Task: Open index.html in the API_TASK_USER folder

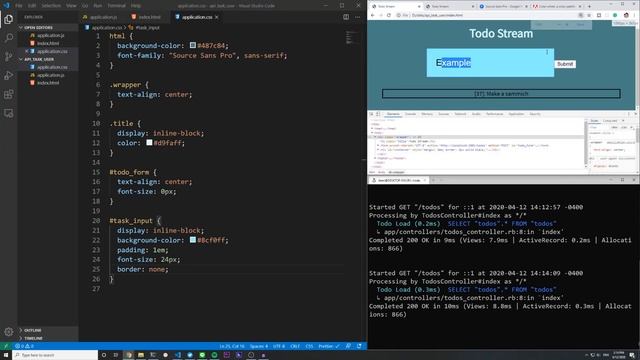Action: point(48,83)
